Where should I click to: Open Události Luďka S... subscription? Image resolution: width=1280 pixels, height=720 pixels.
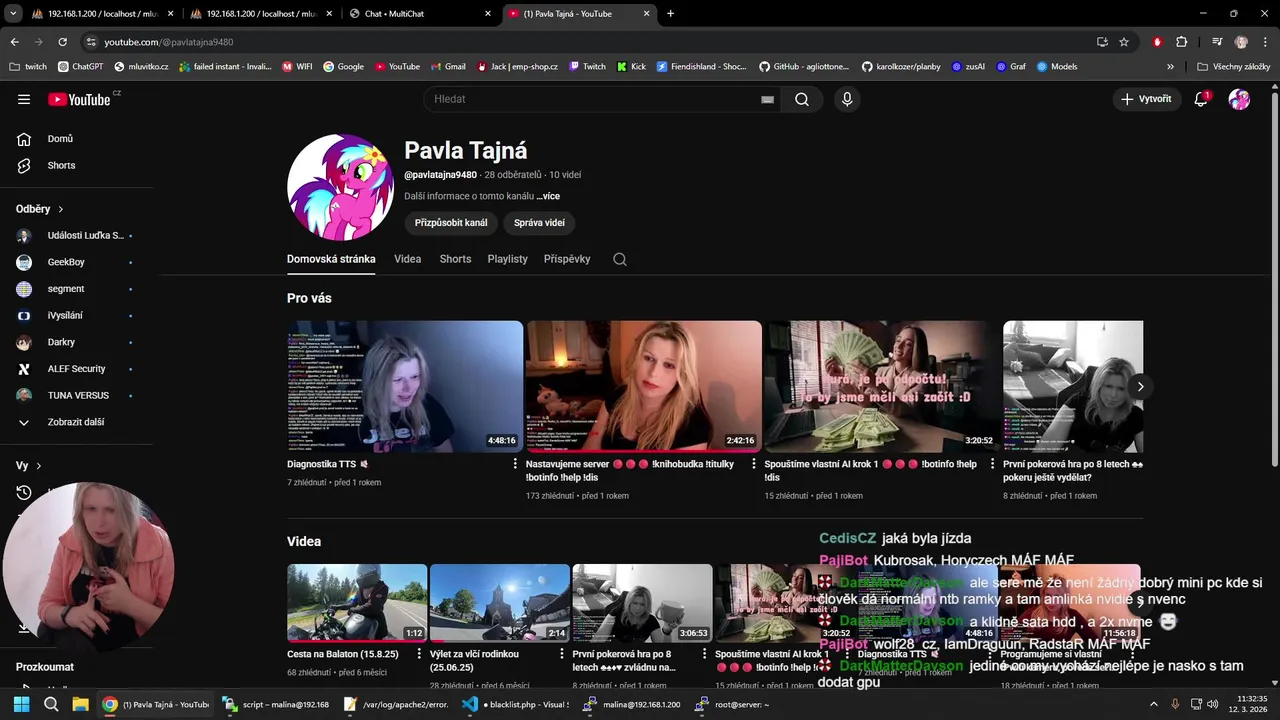pos(85,236)
